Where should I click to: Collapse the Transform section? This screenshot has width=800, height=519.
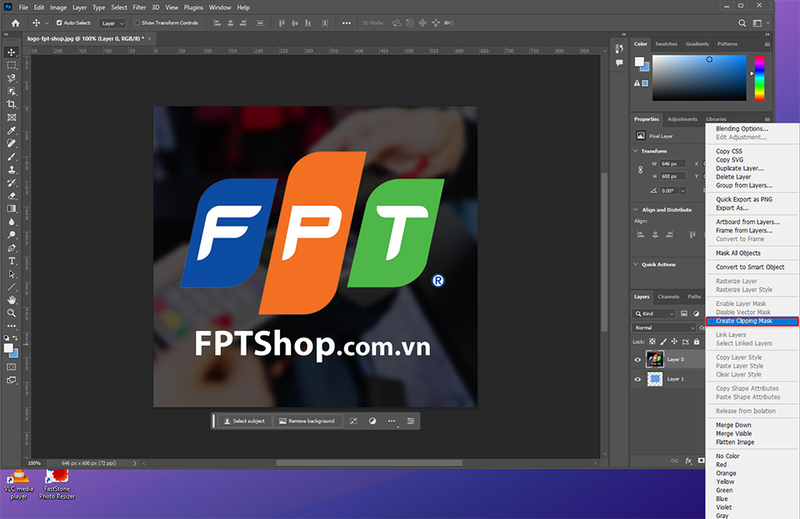point(636,151)
